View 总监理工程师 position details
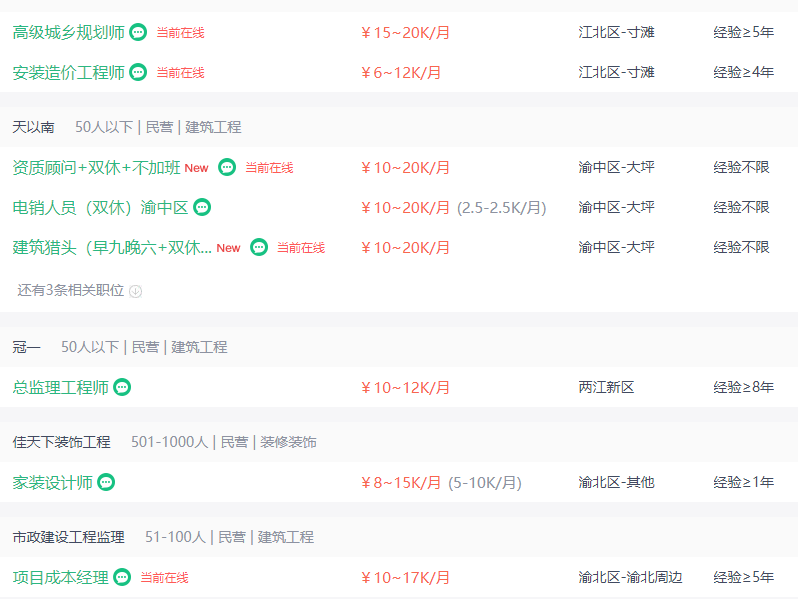 [x=61, y=387]
